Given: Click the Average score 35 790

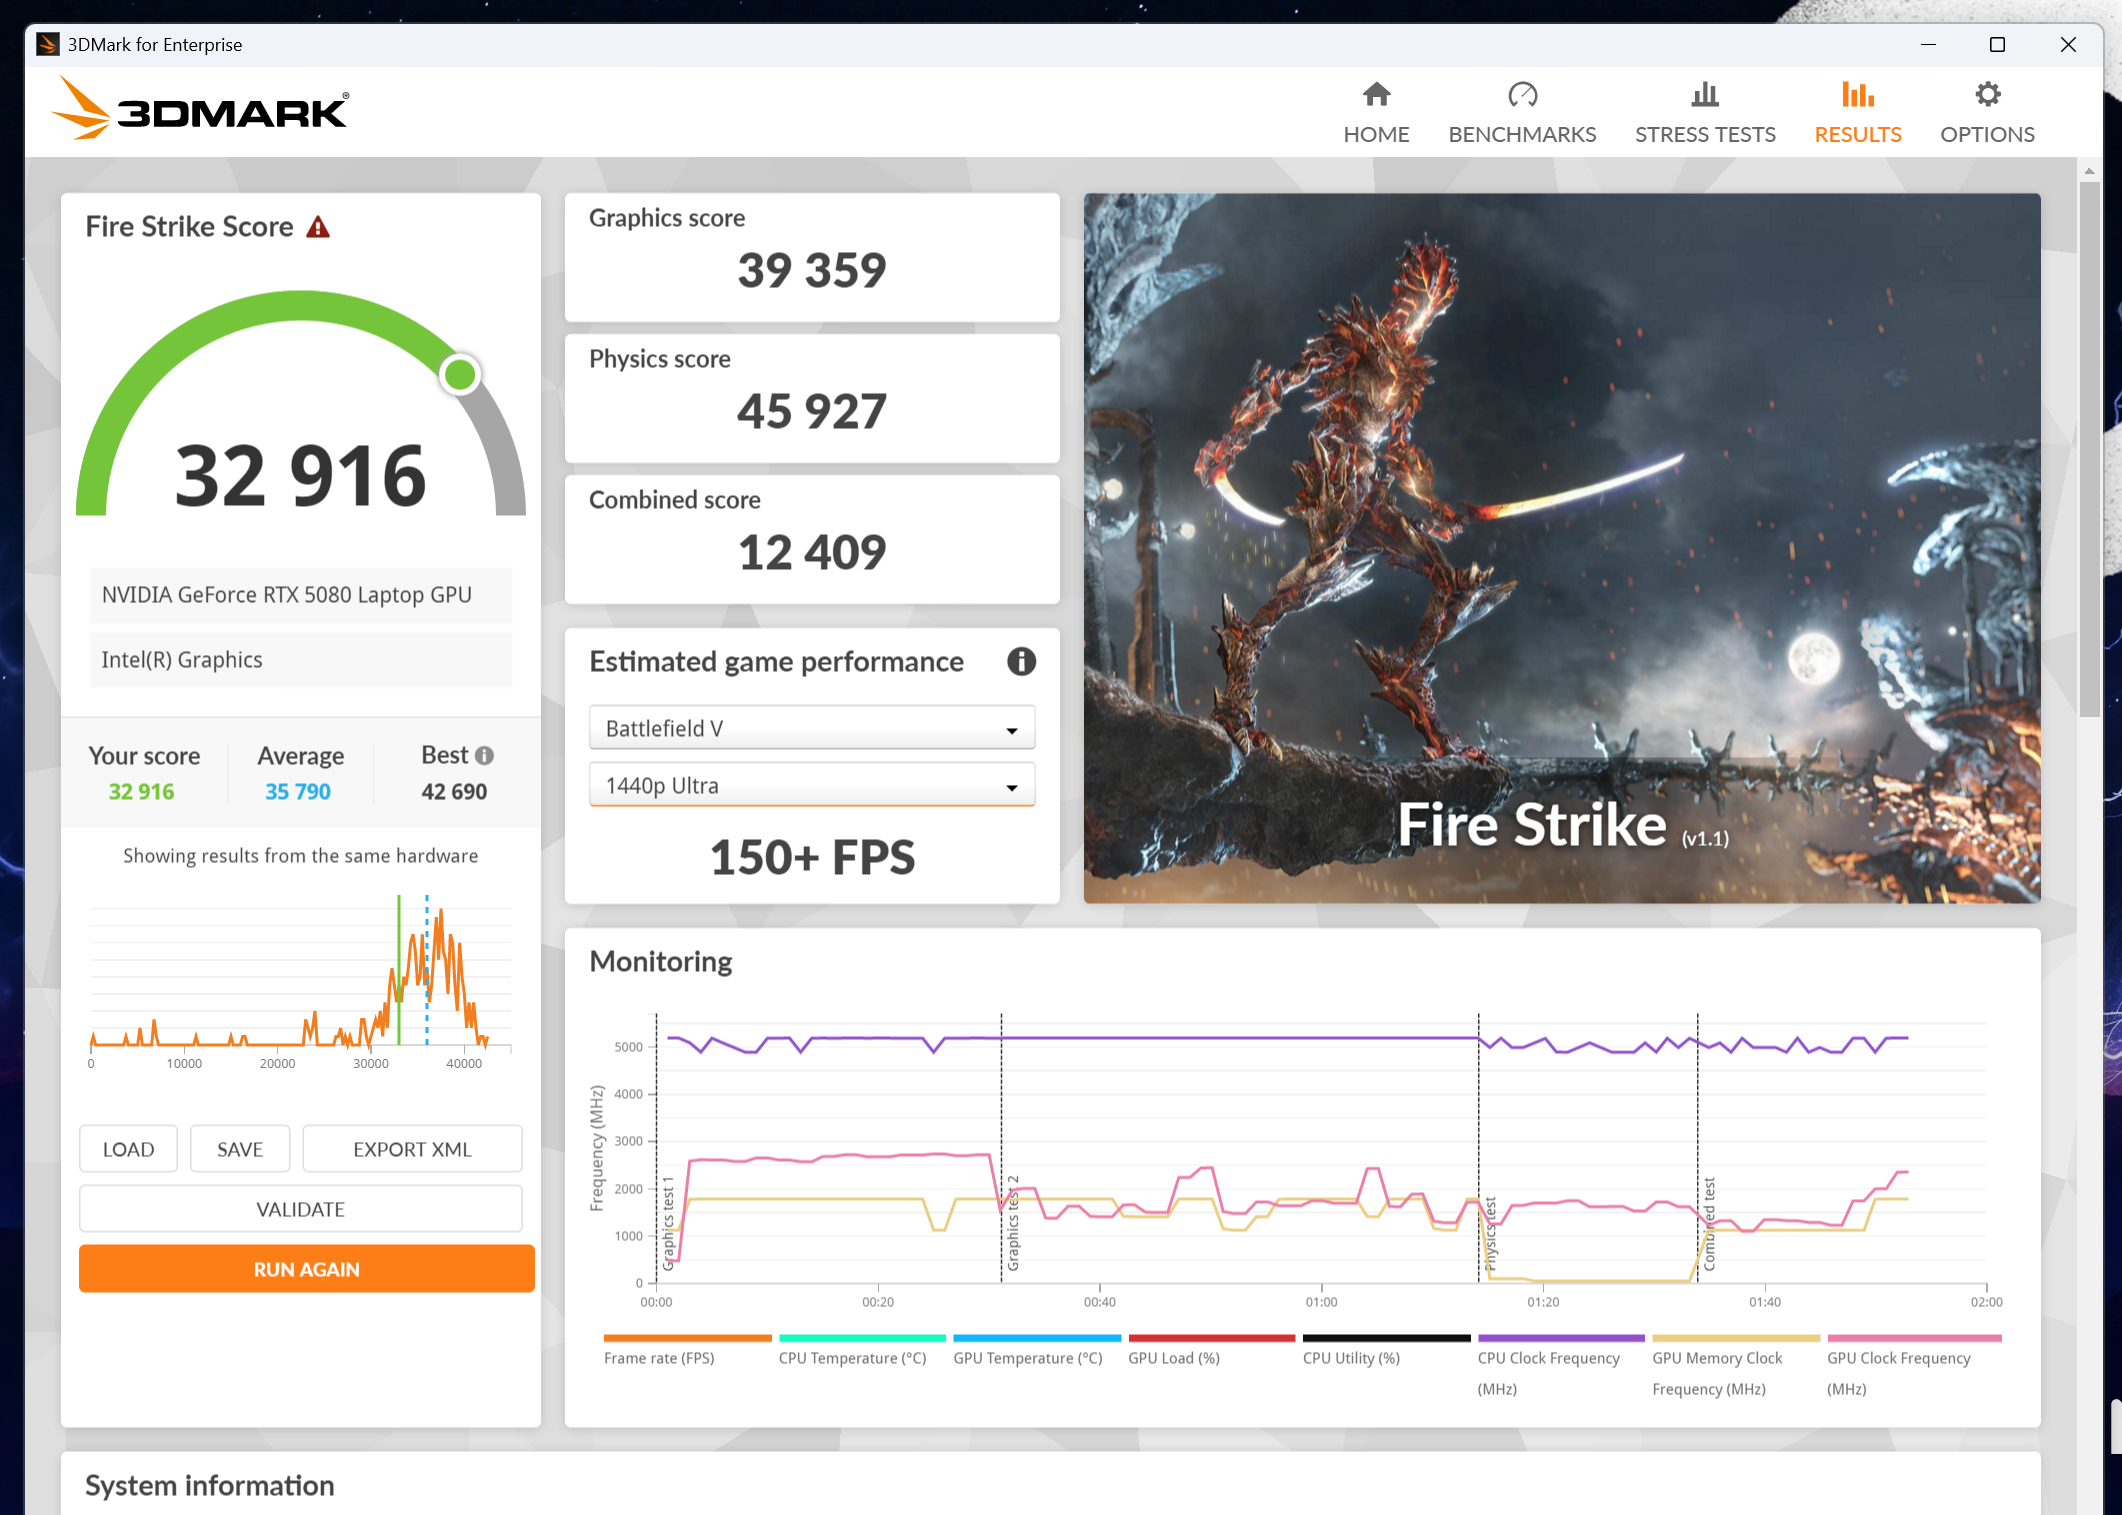Looking at the screenshot, I should coord(298,792).
